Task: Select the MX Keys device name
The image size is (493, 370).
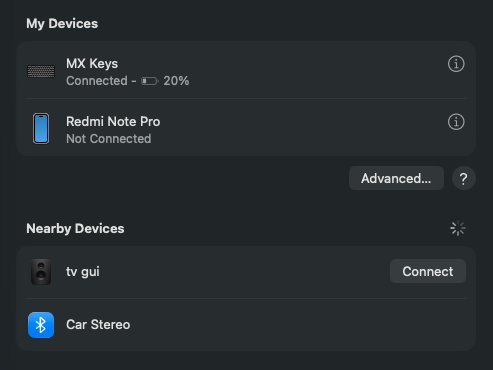Action: pyautogui.click(x=92, y=64)
